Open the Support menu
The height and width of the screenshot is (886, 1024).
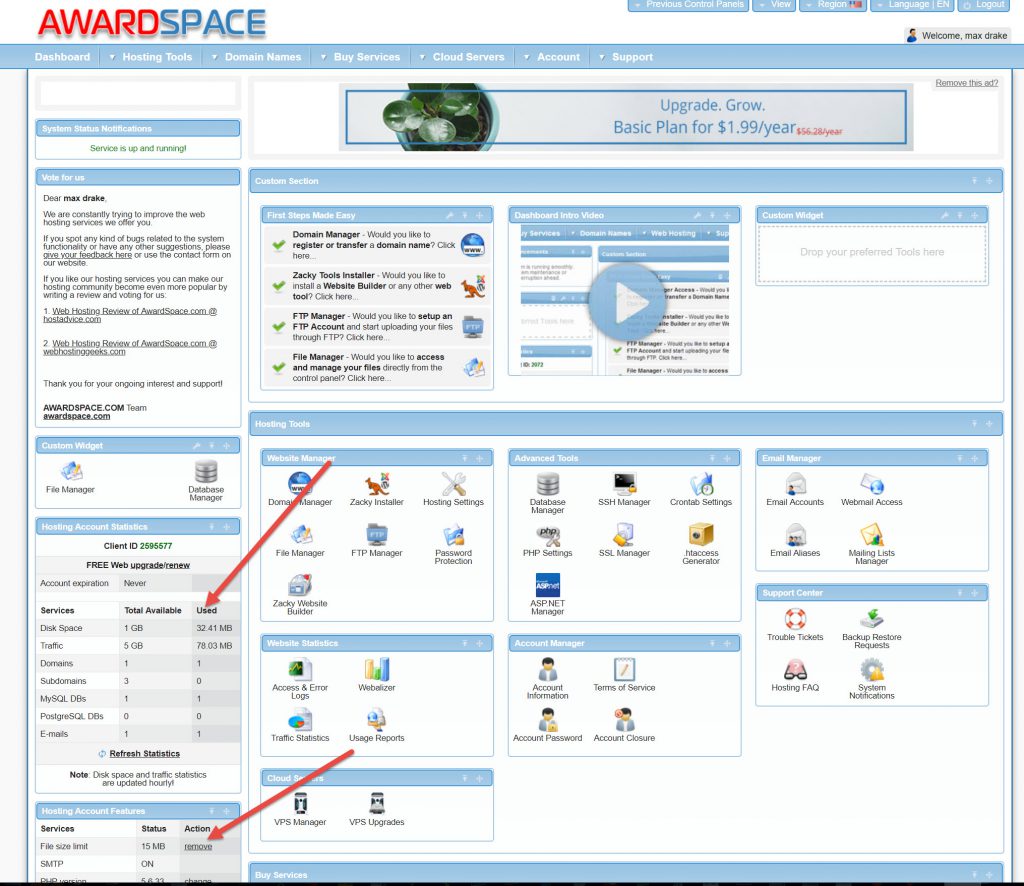(631, 57)
